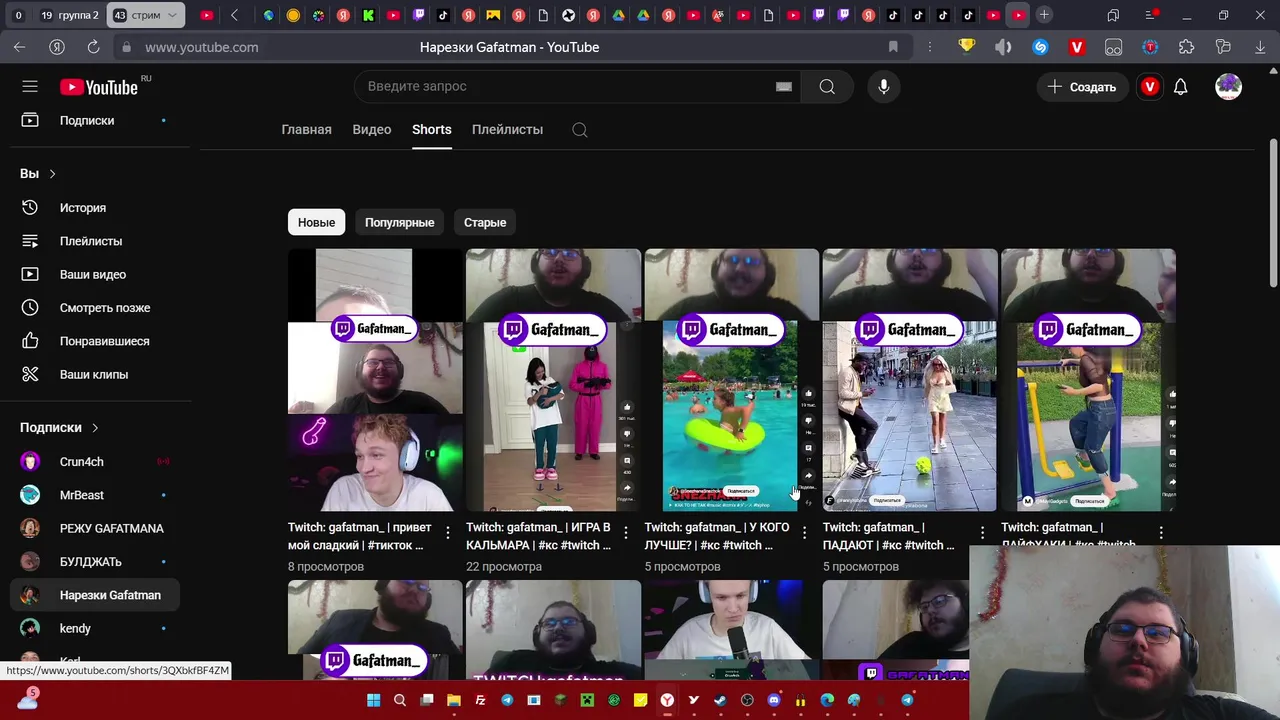Open options for 'ПАДАЮТ' short
The width and height of the screenshot is (1280, 720).
click(982, 533)
